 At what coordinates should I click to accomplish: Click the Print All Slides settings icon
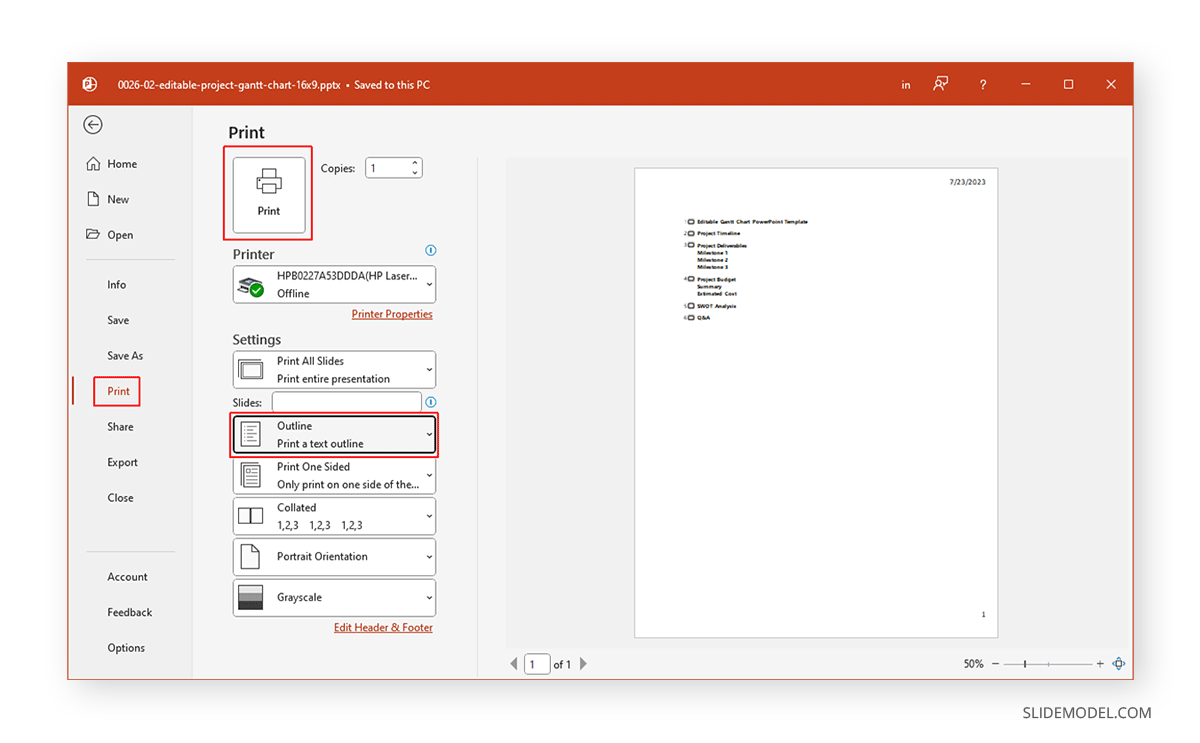[x=250, y=369]
